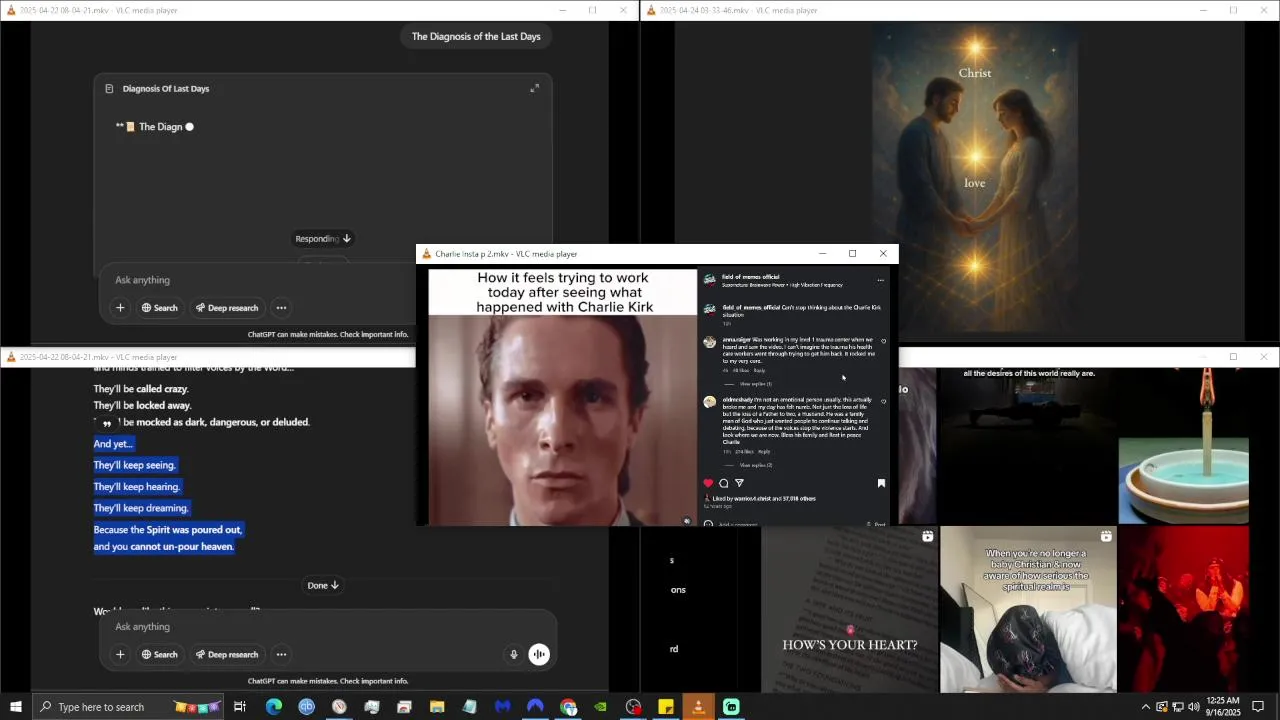
Task: Open the candle and fountain thumbnail
Action: (1183, 446)
